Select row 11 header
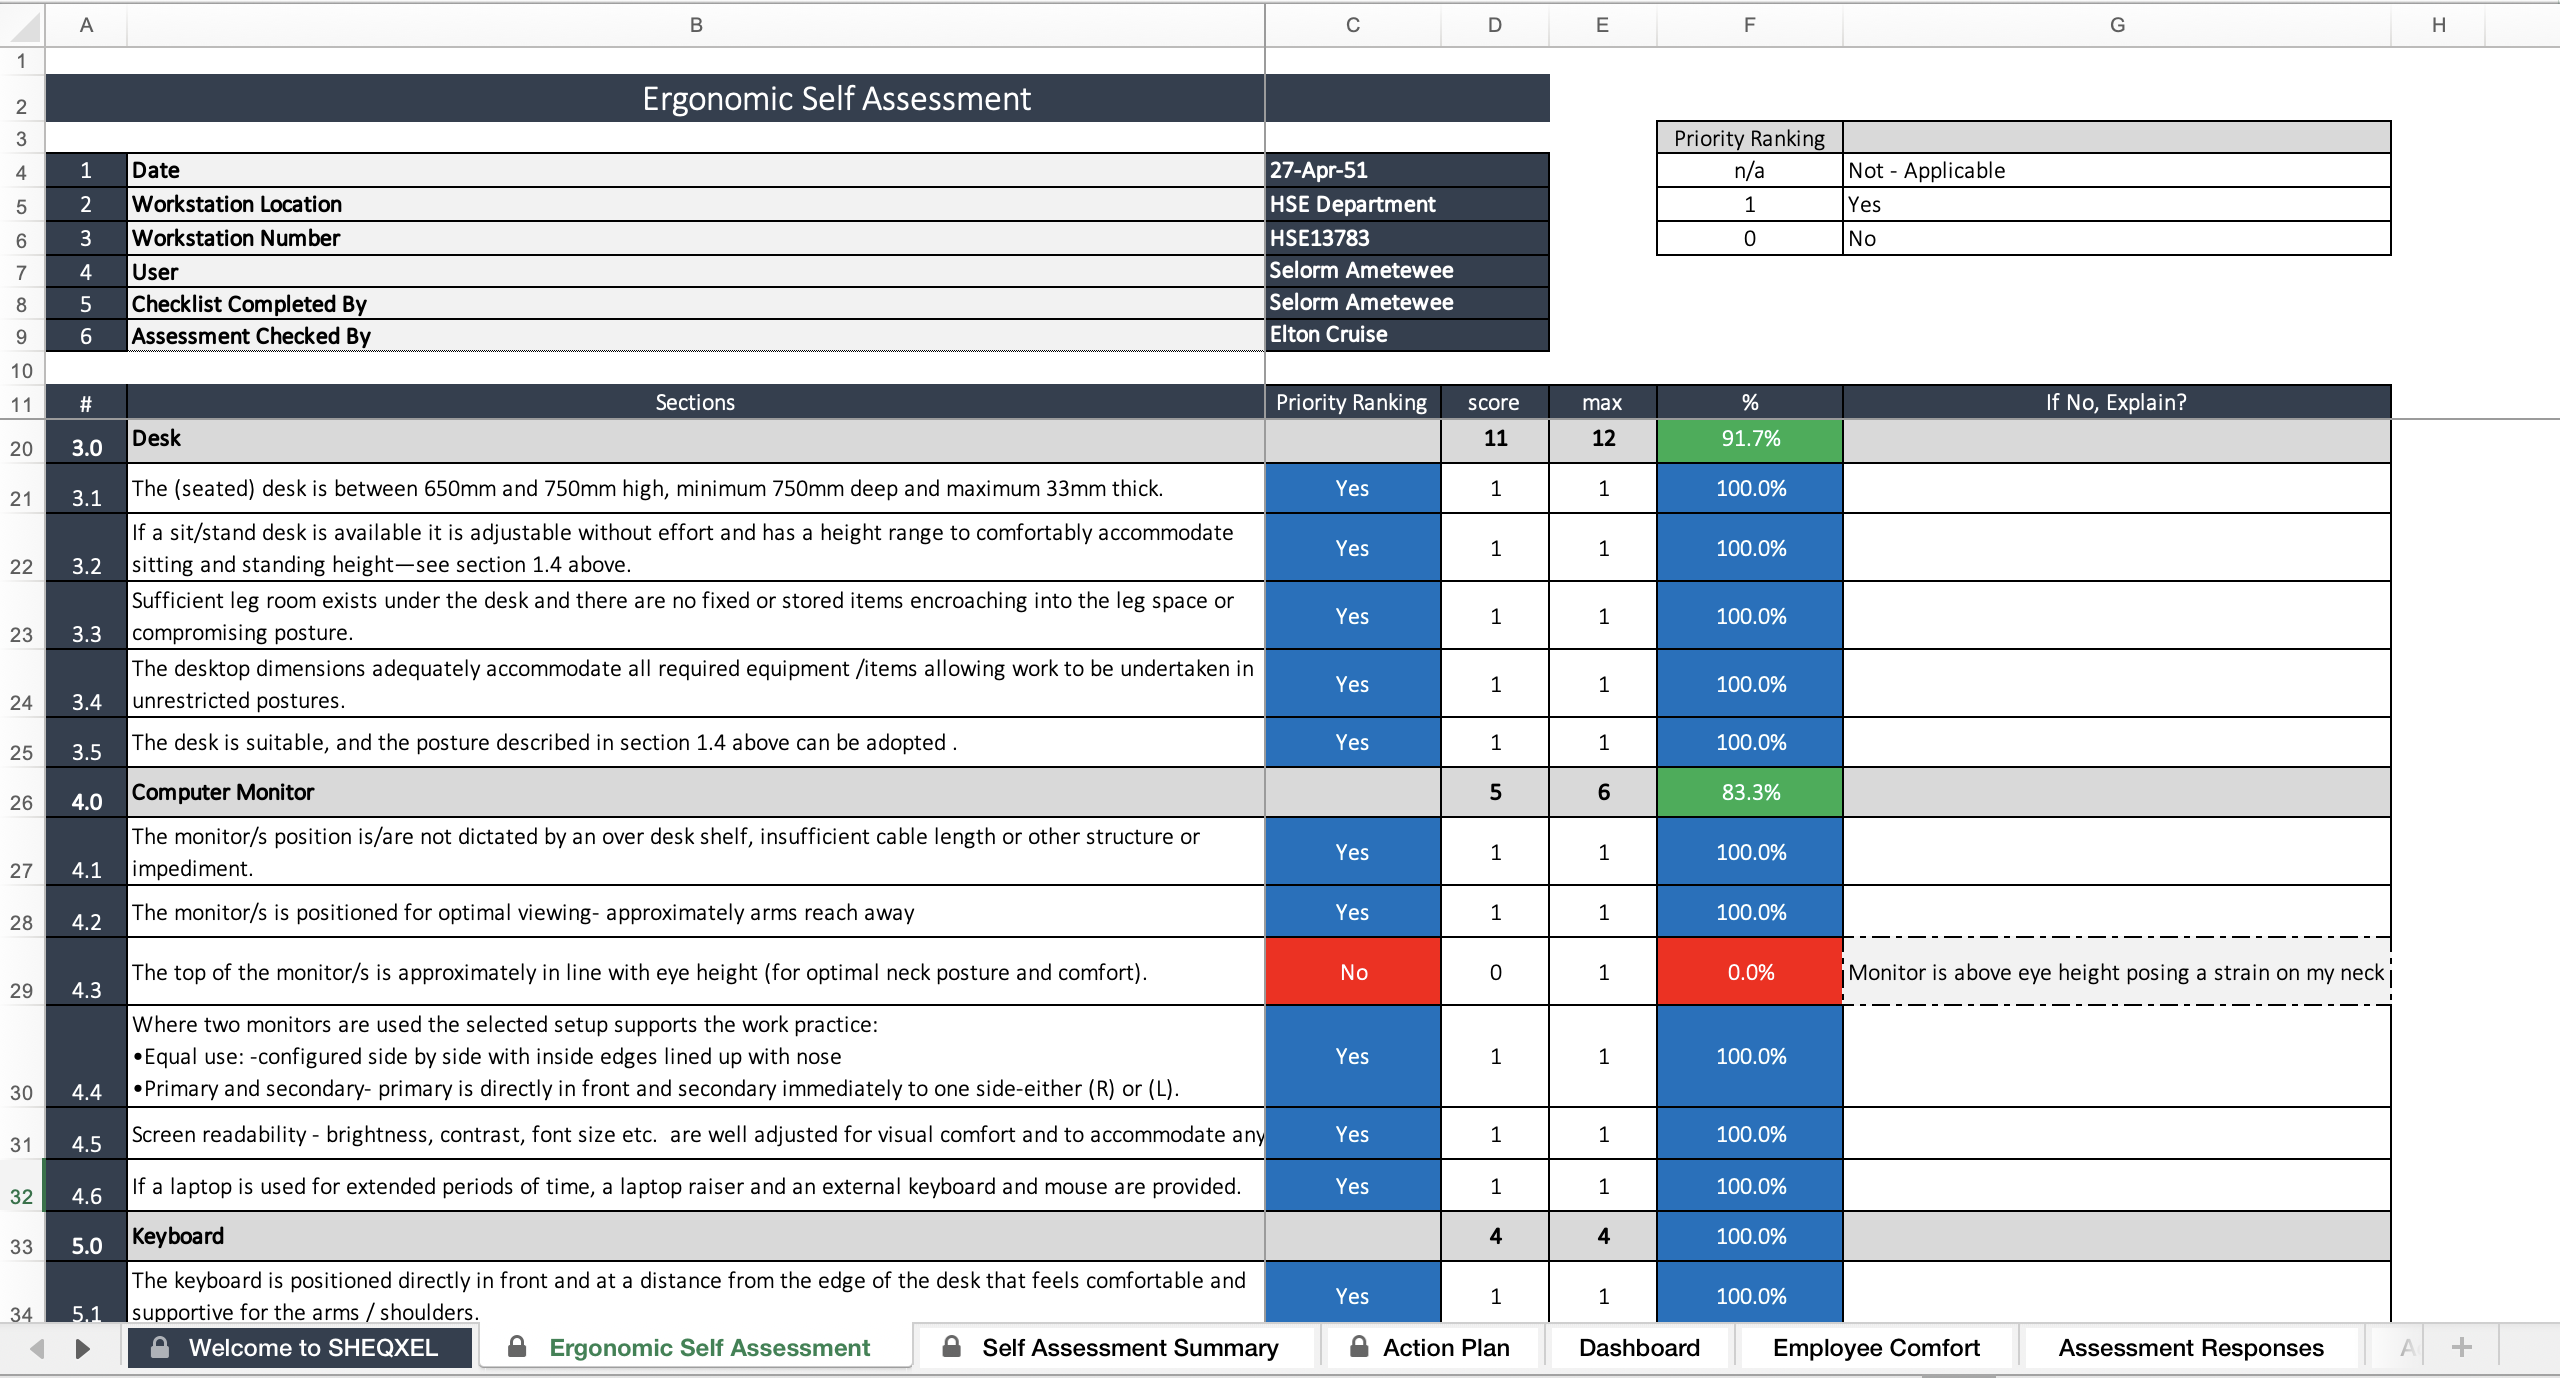2560x1378 pixels. (22, 403)
